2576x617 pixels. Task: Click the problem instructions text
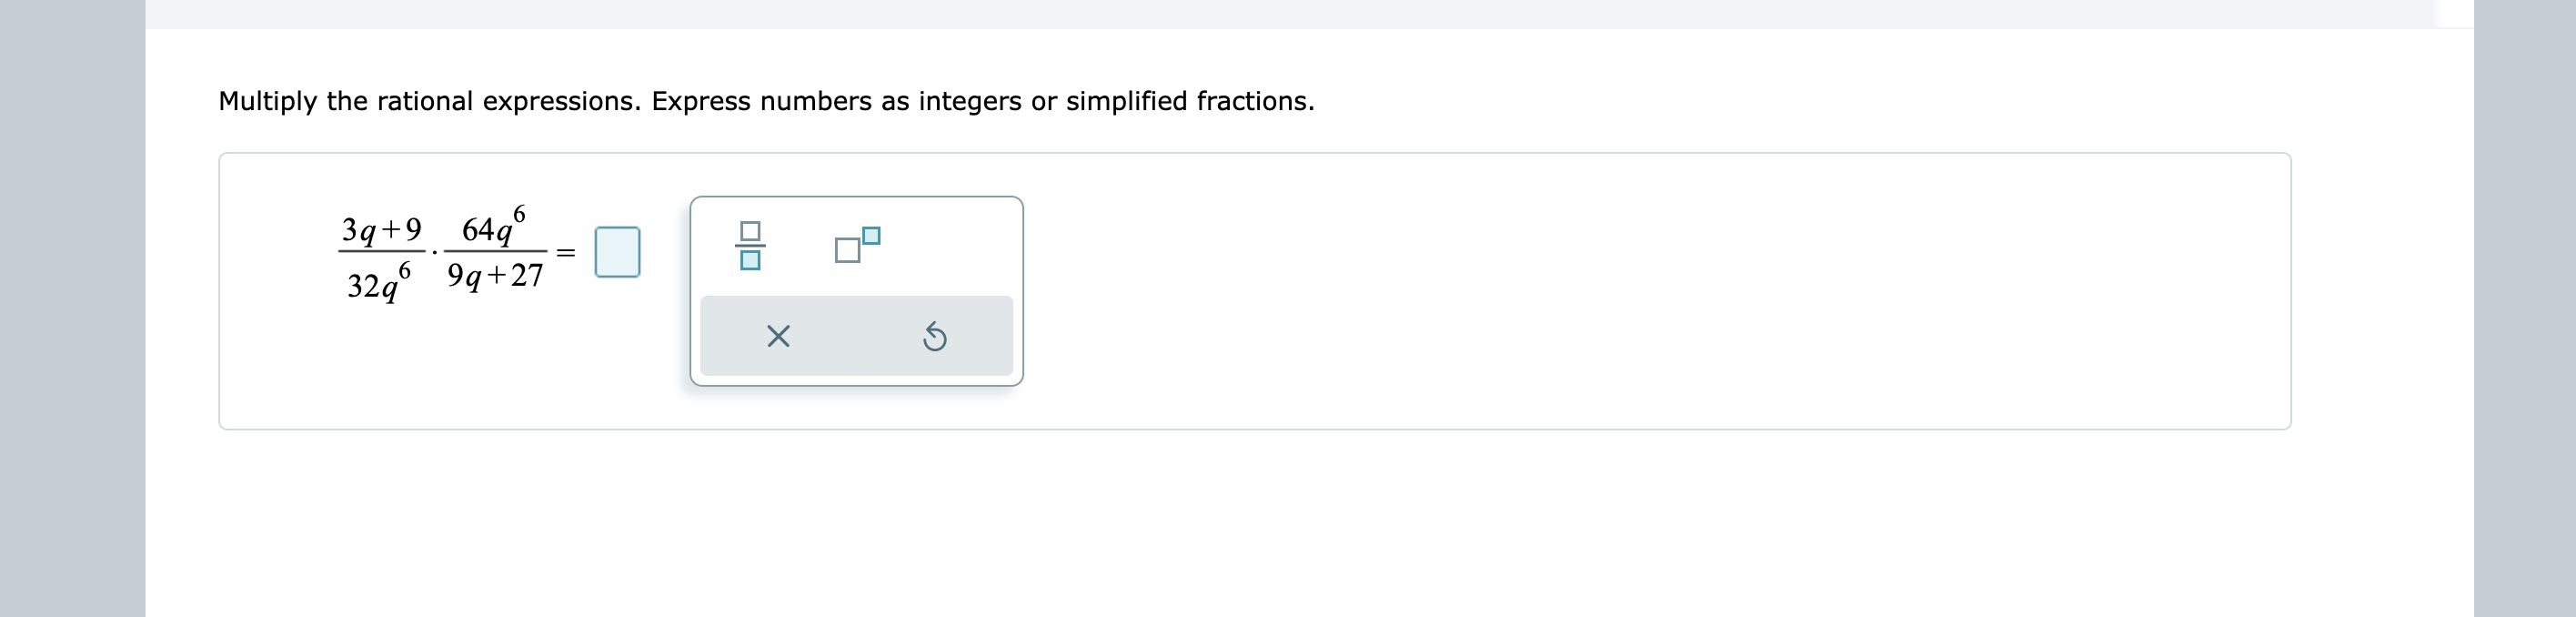pos(766,100)
